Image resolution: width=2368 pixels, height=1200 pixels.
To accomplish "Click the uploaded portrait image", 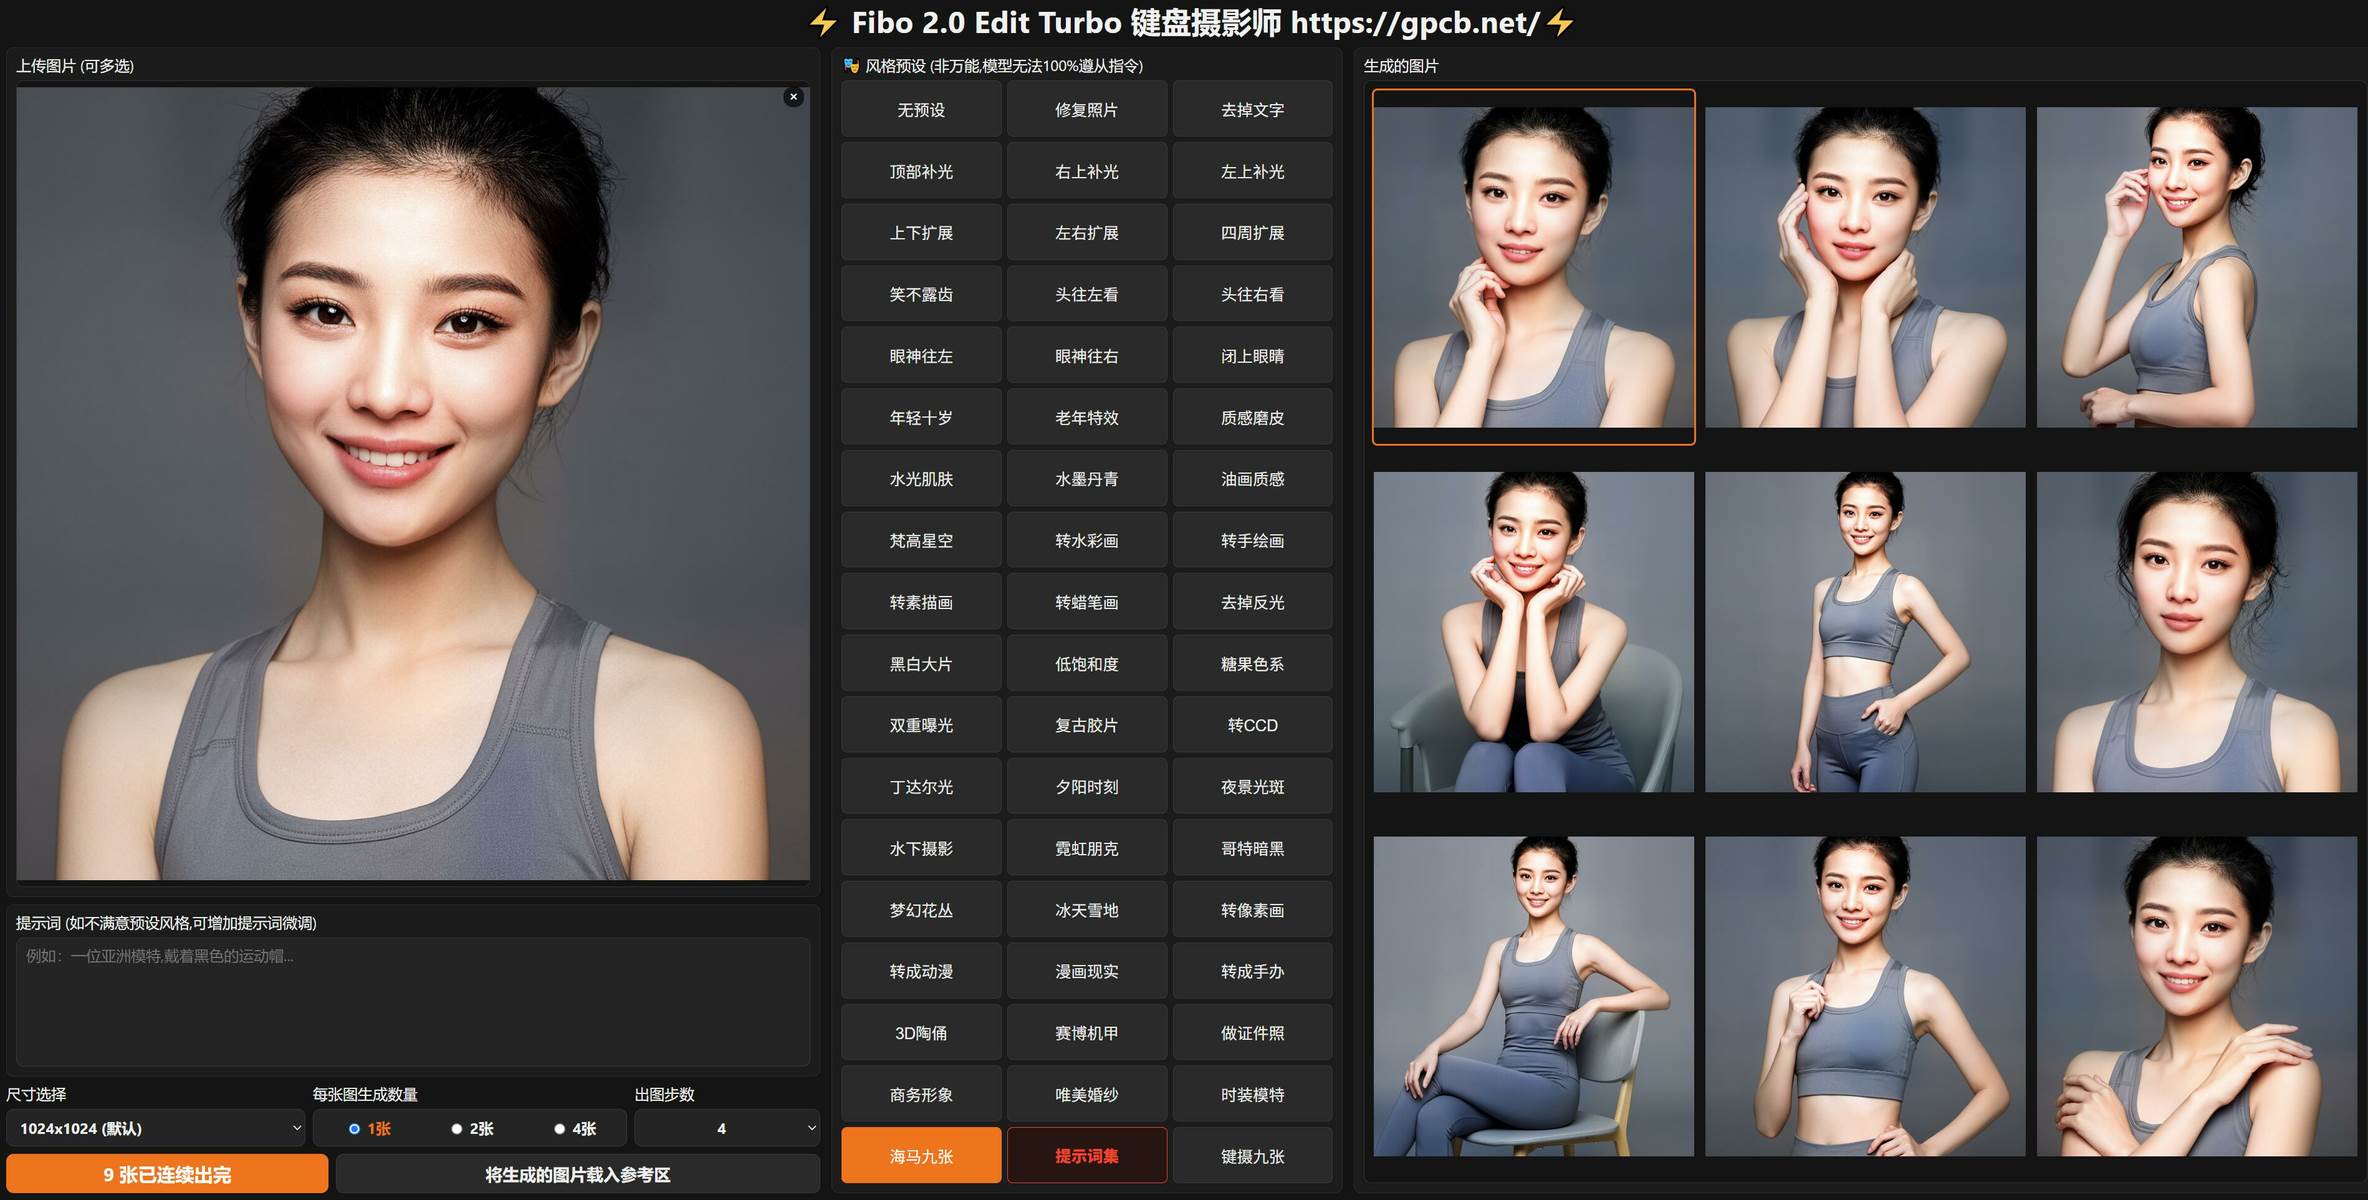I will [x=413, y=484].
